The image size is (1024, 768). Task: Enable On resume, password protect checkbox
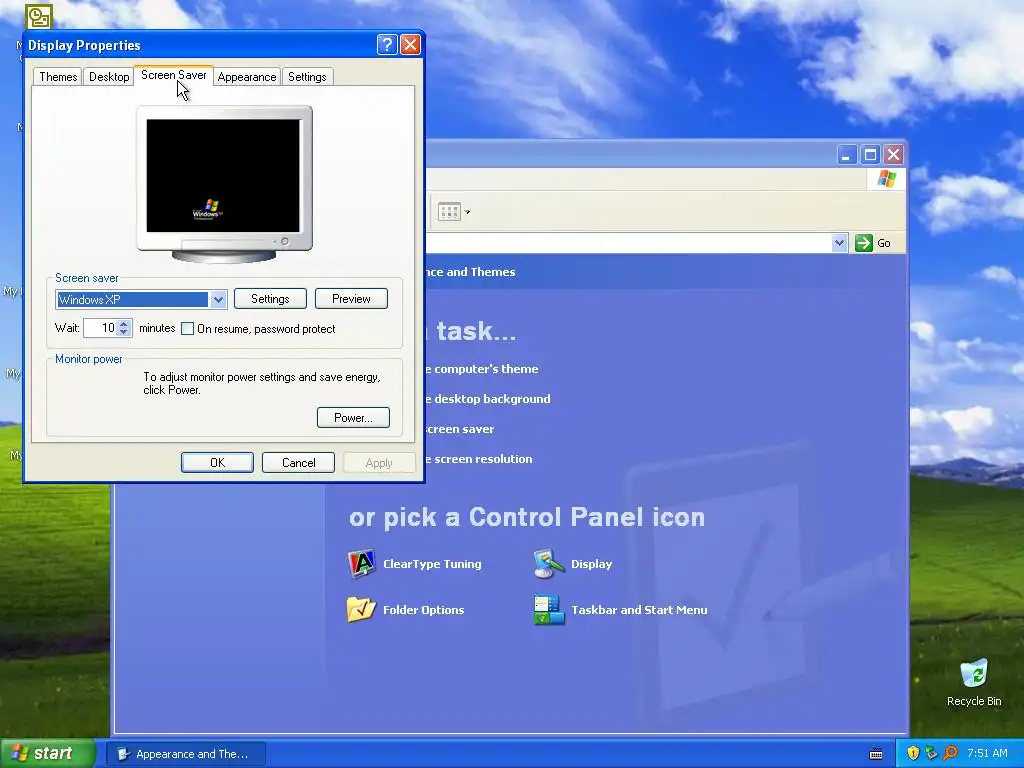click(187, 328)
